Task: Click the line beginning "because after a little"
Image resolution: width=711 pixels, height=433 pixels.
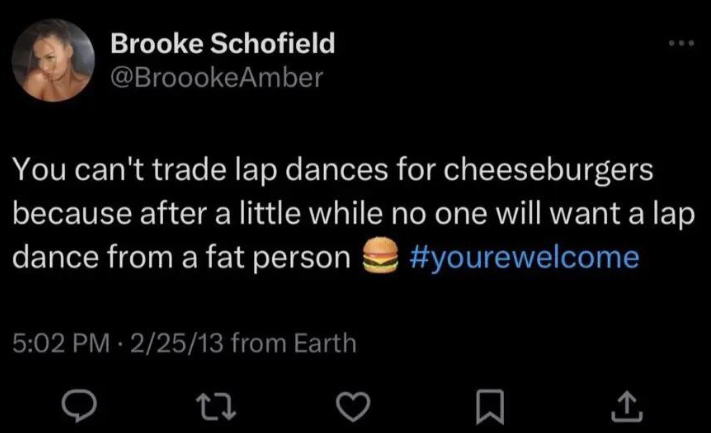Action: pyautogui.click(x=352, y=214)
